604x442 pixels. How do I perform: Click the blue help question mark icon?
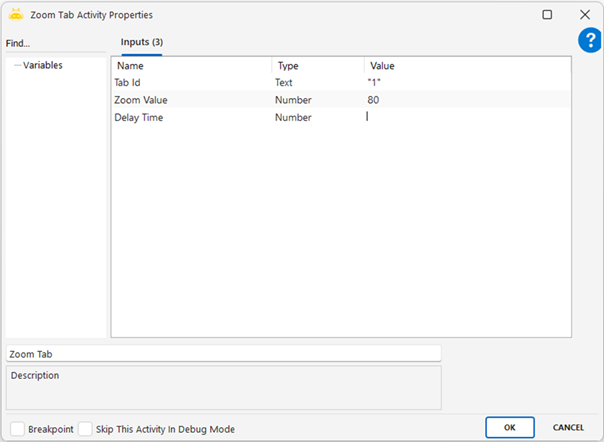tap(589, 40)
